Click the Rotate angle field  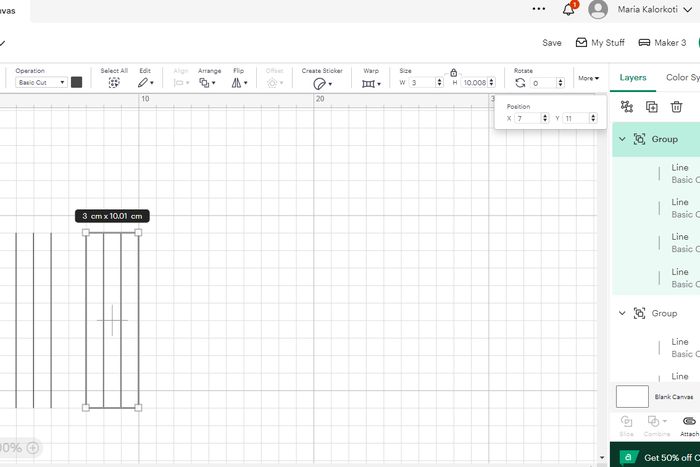544,83
